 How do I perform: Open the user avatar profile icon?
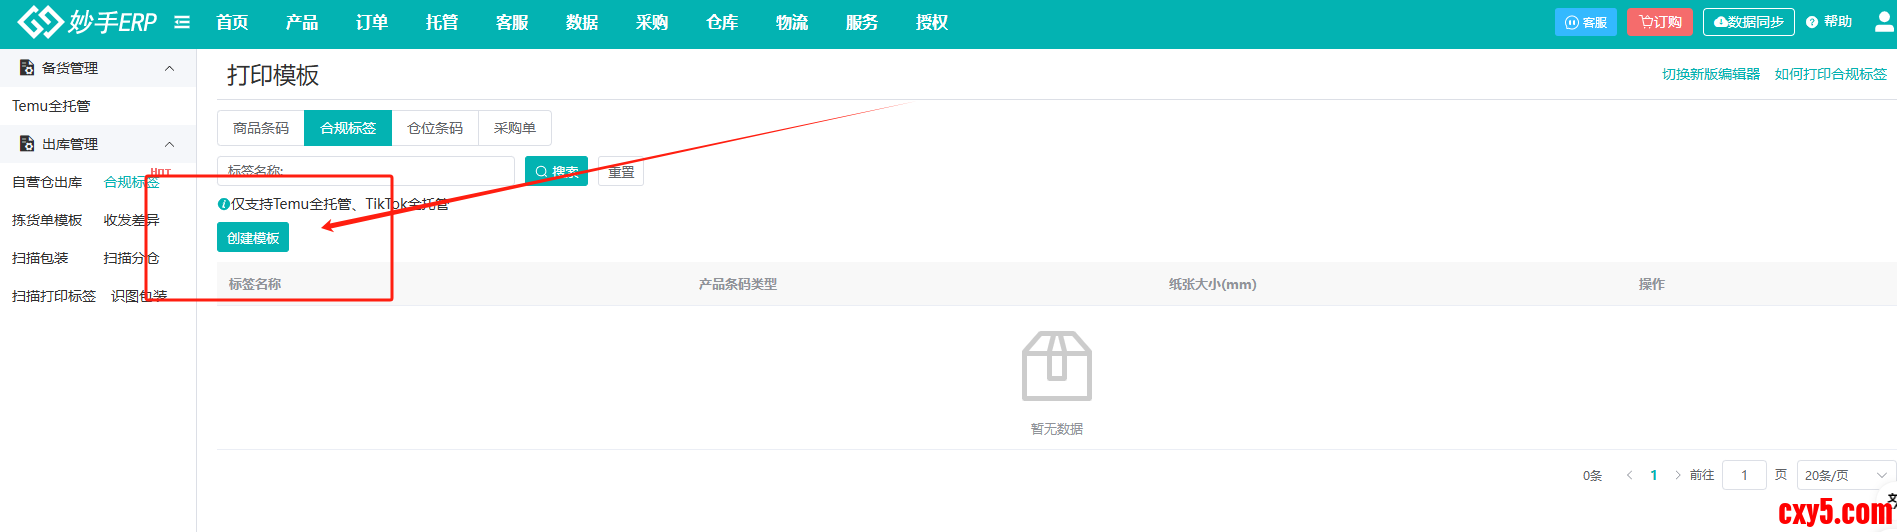(x=1884, y=21)
